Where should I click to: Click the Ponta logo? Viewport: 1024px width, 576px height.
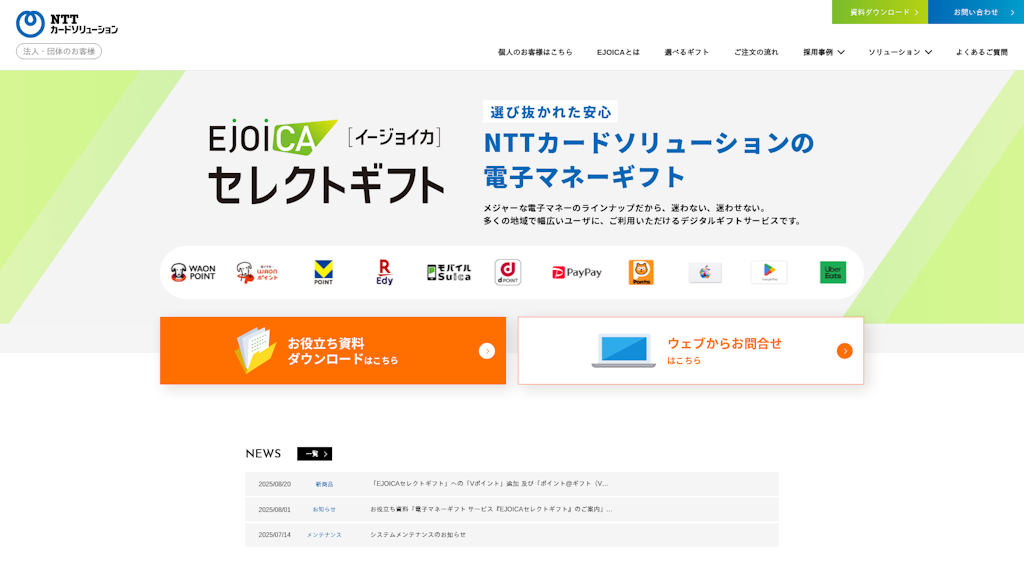pos(641,272)
